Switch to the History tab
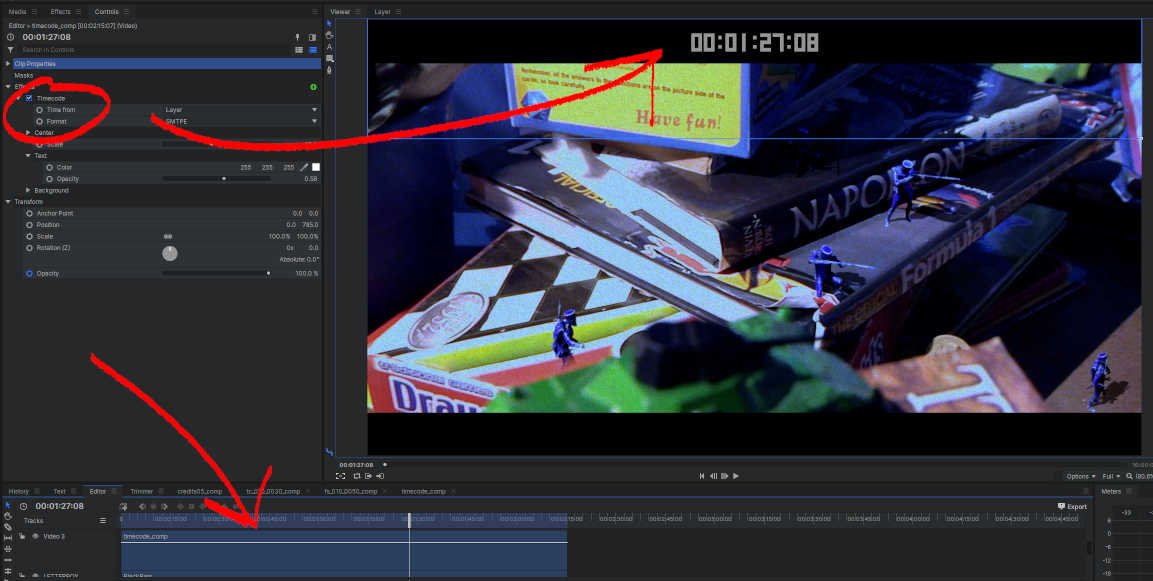Screen dimensions: 1153x581 18,491
